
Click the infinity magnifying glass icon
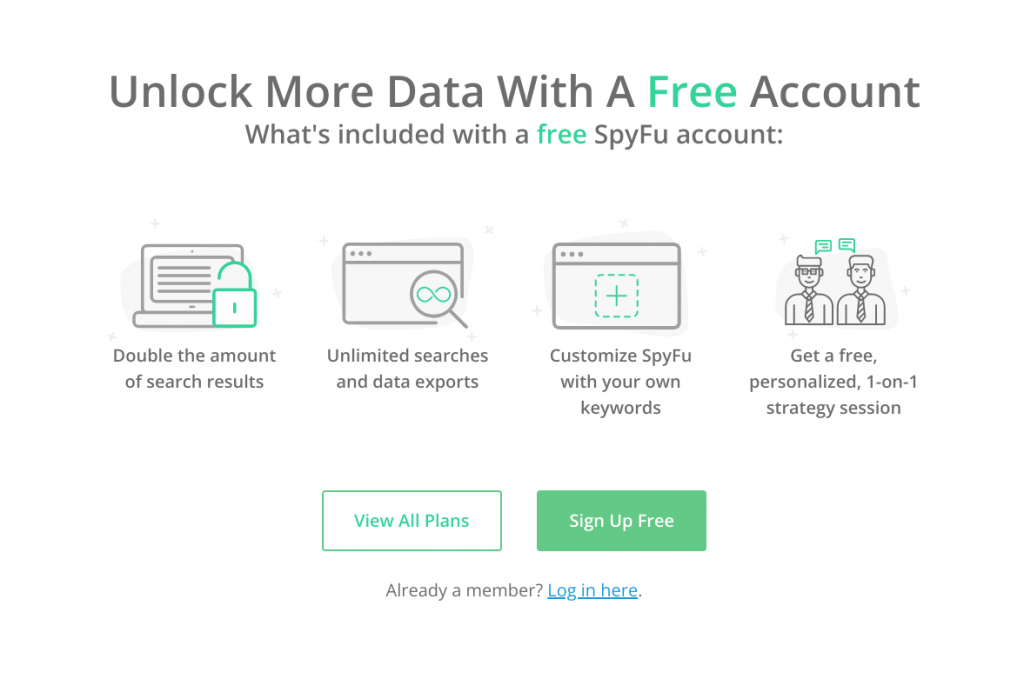pyautogui.click(x=438, y=298)
